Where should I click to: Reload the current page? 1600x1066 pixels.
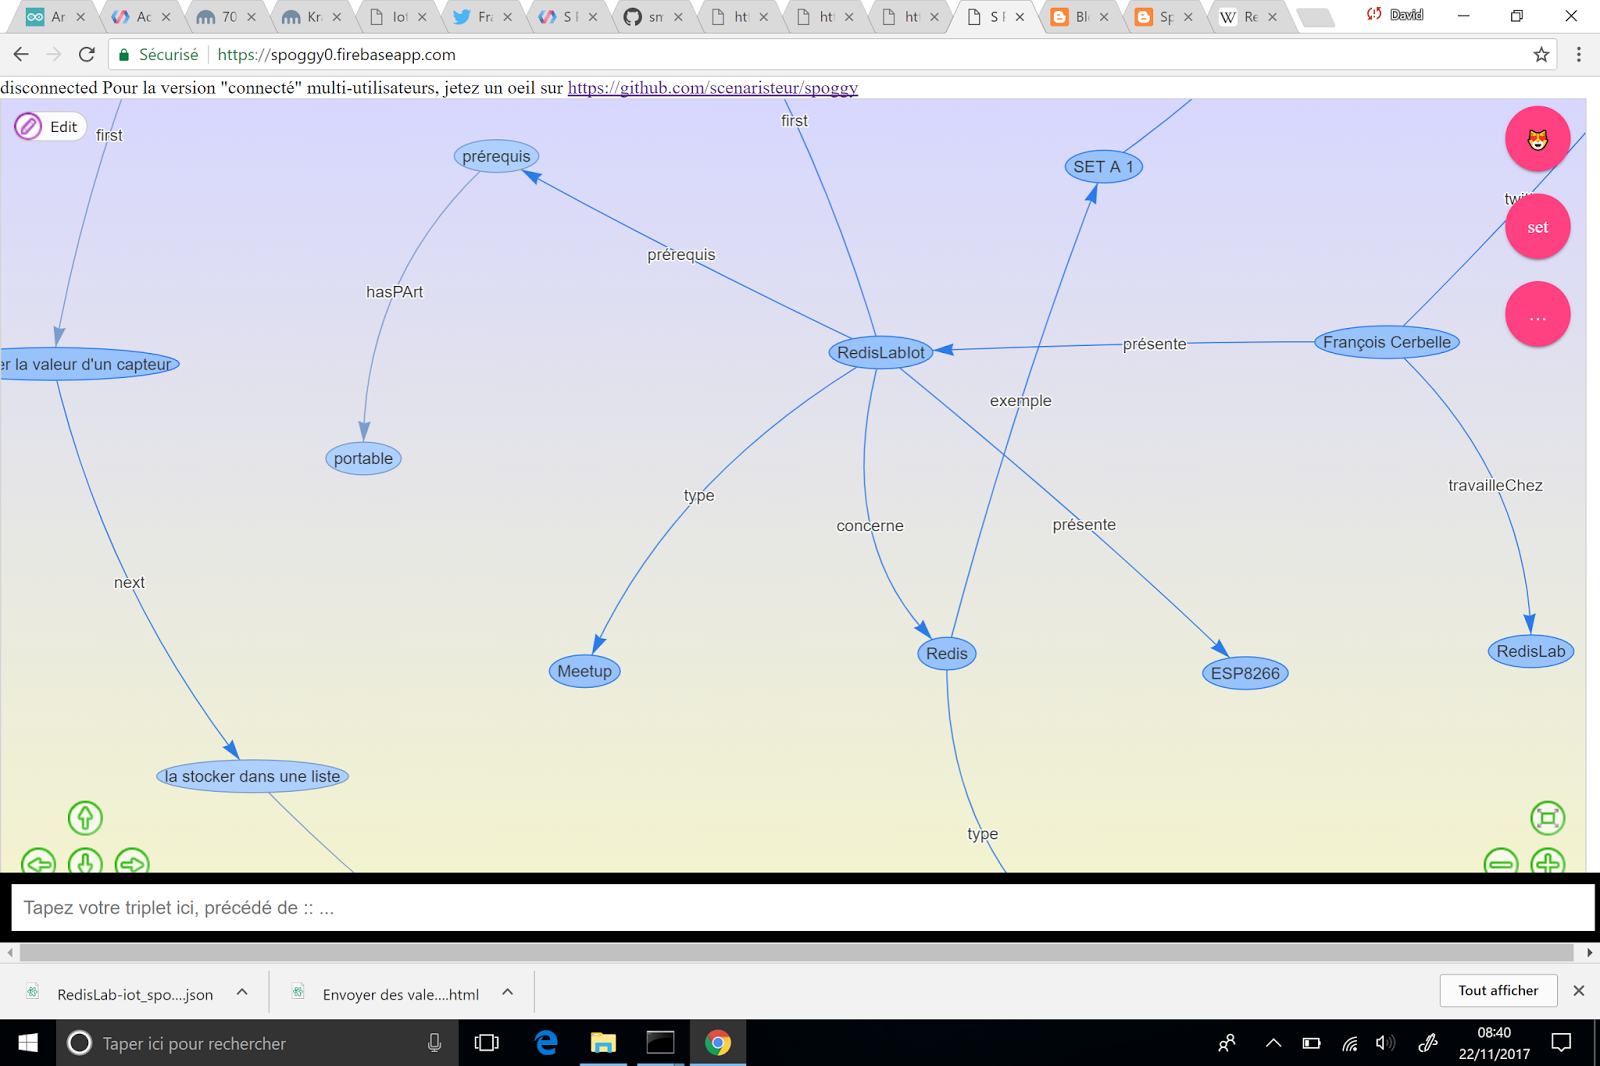click(x=87, y=55)
